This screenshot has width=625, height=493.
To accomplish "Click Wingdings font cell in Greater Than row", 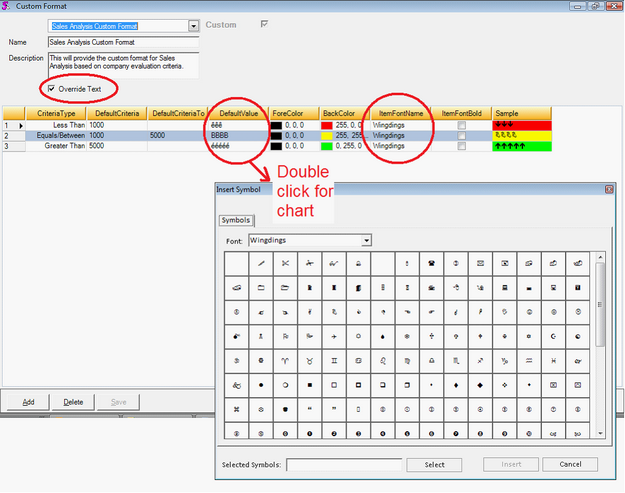I will [401, 146].
